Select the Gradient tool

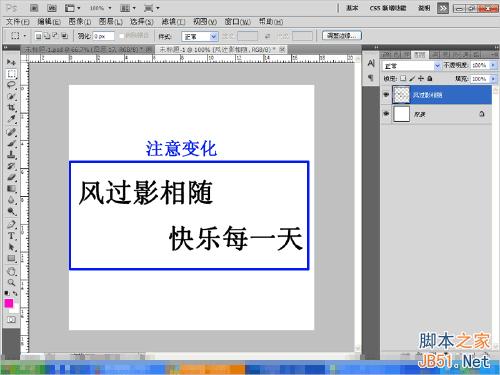(11, 188)
